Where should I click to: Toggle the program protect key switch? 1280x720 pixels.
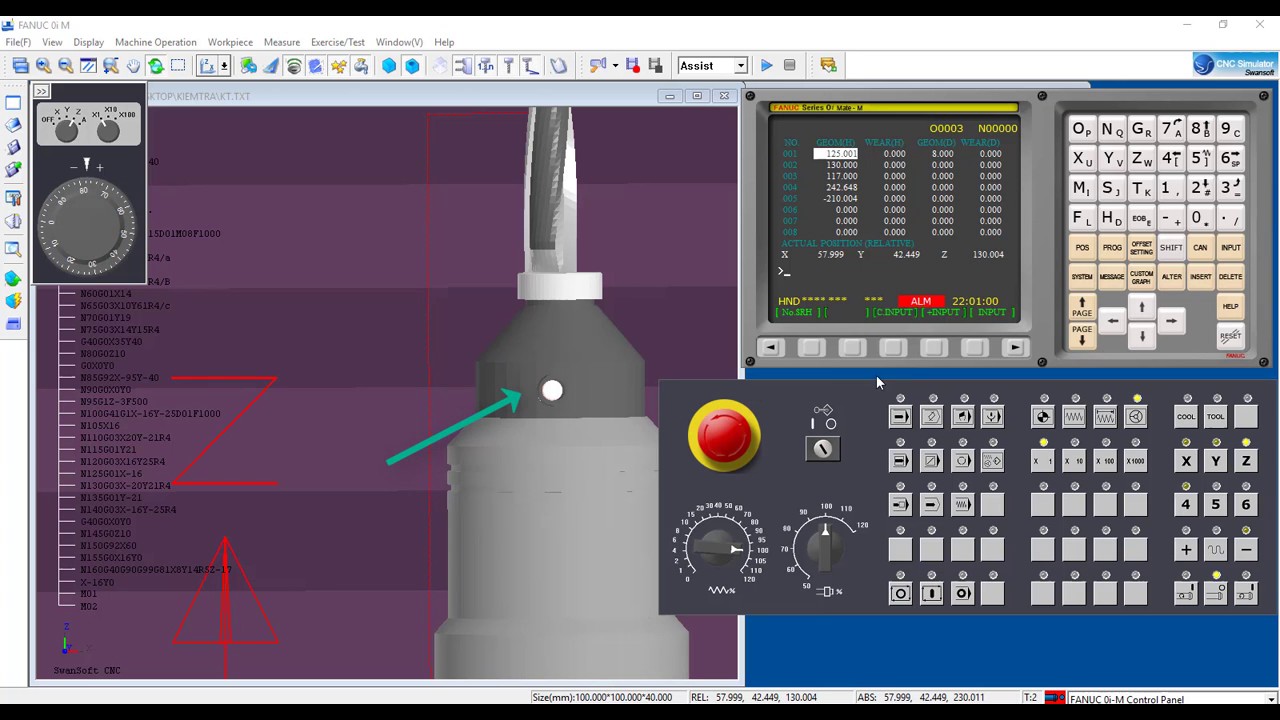[823, 449]
